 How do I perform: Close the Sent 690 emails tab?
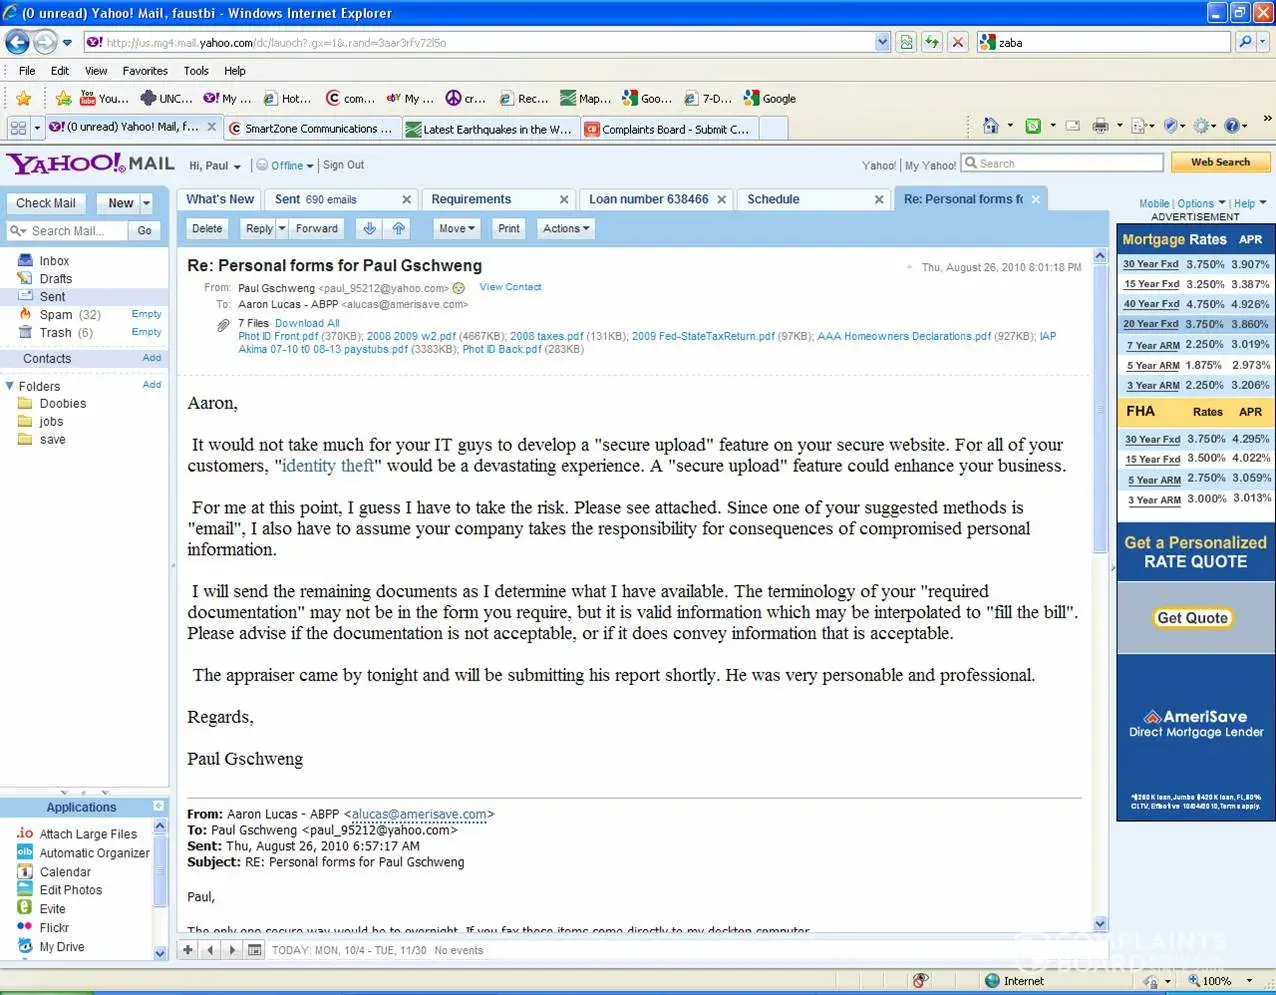406,200
